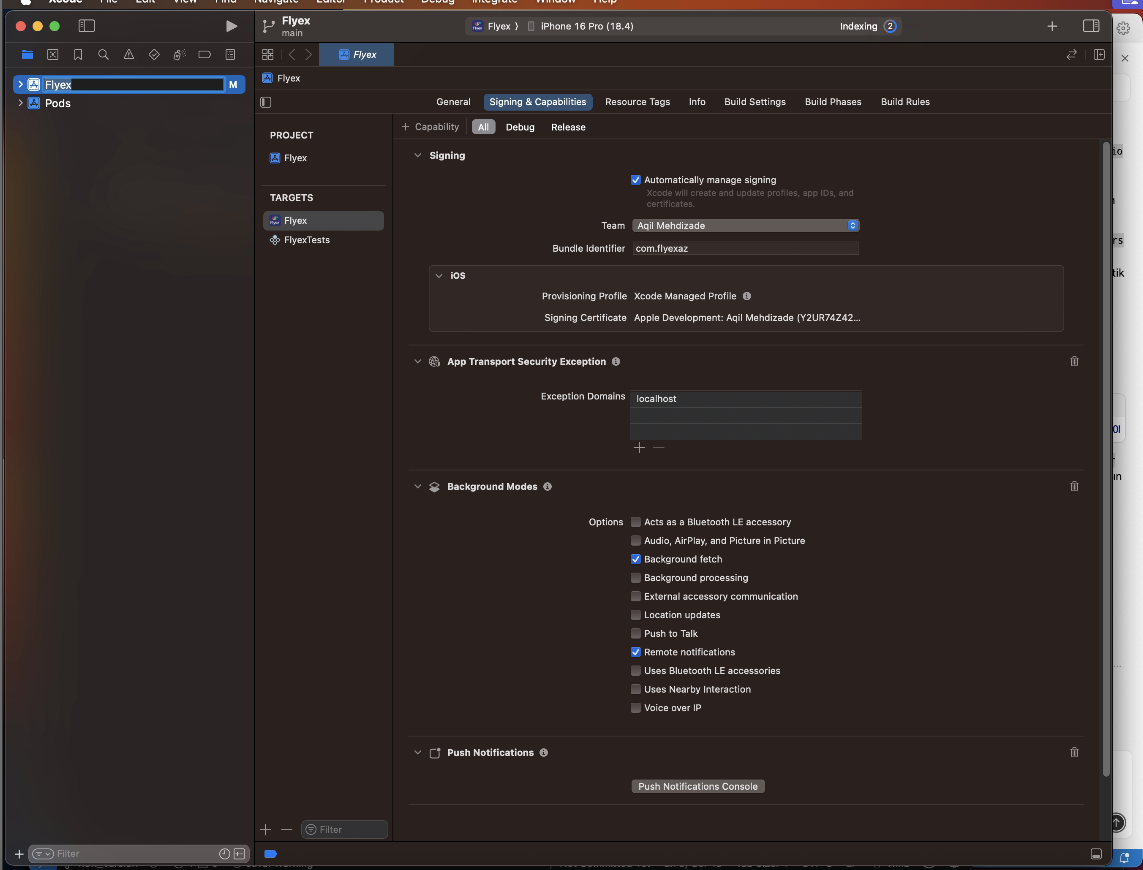Open the Team dropdown
Screen dimensions: 1143x870
746,226
